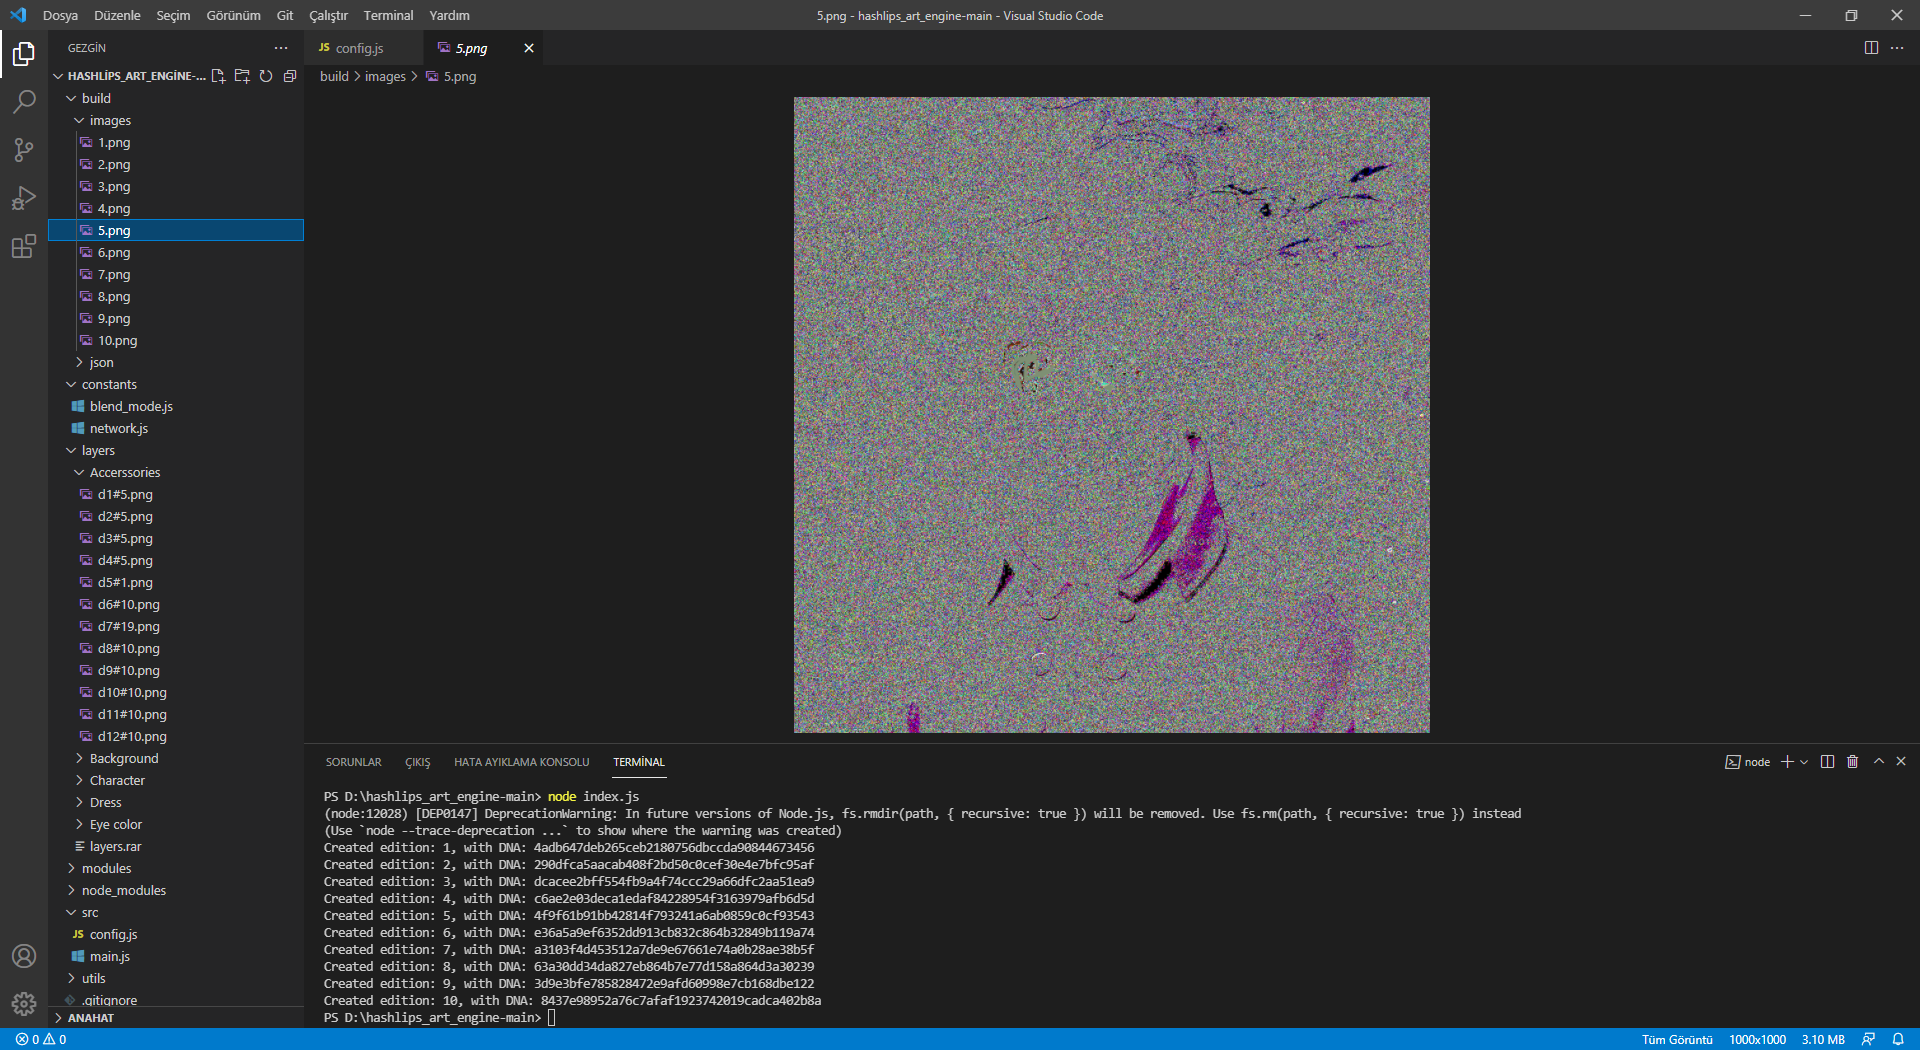Image resolution: width=1920 pixels, height=1050 pixels.
Task: Expand the json folder
Action: (176, 362)
